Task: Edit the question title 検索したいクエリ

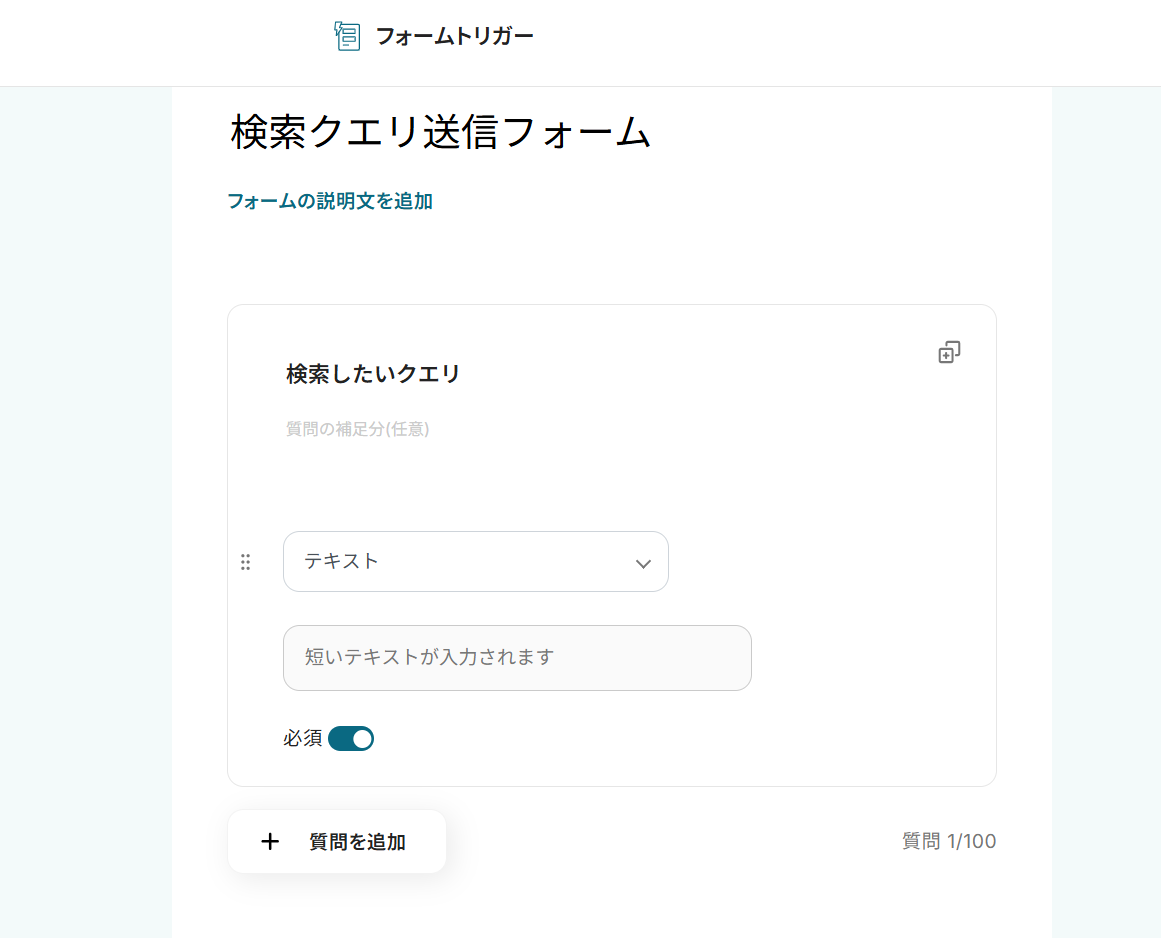Action: tap(373, 374)
